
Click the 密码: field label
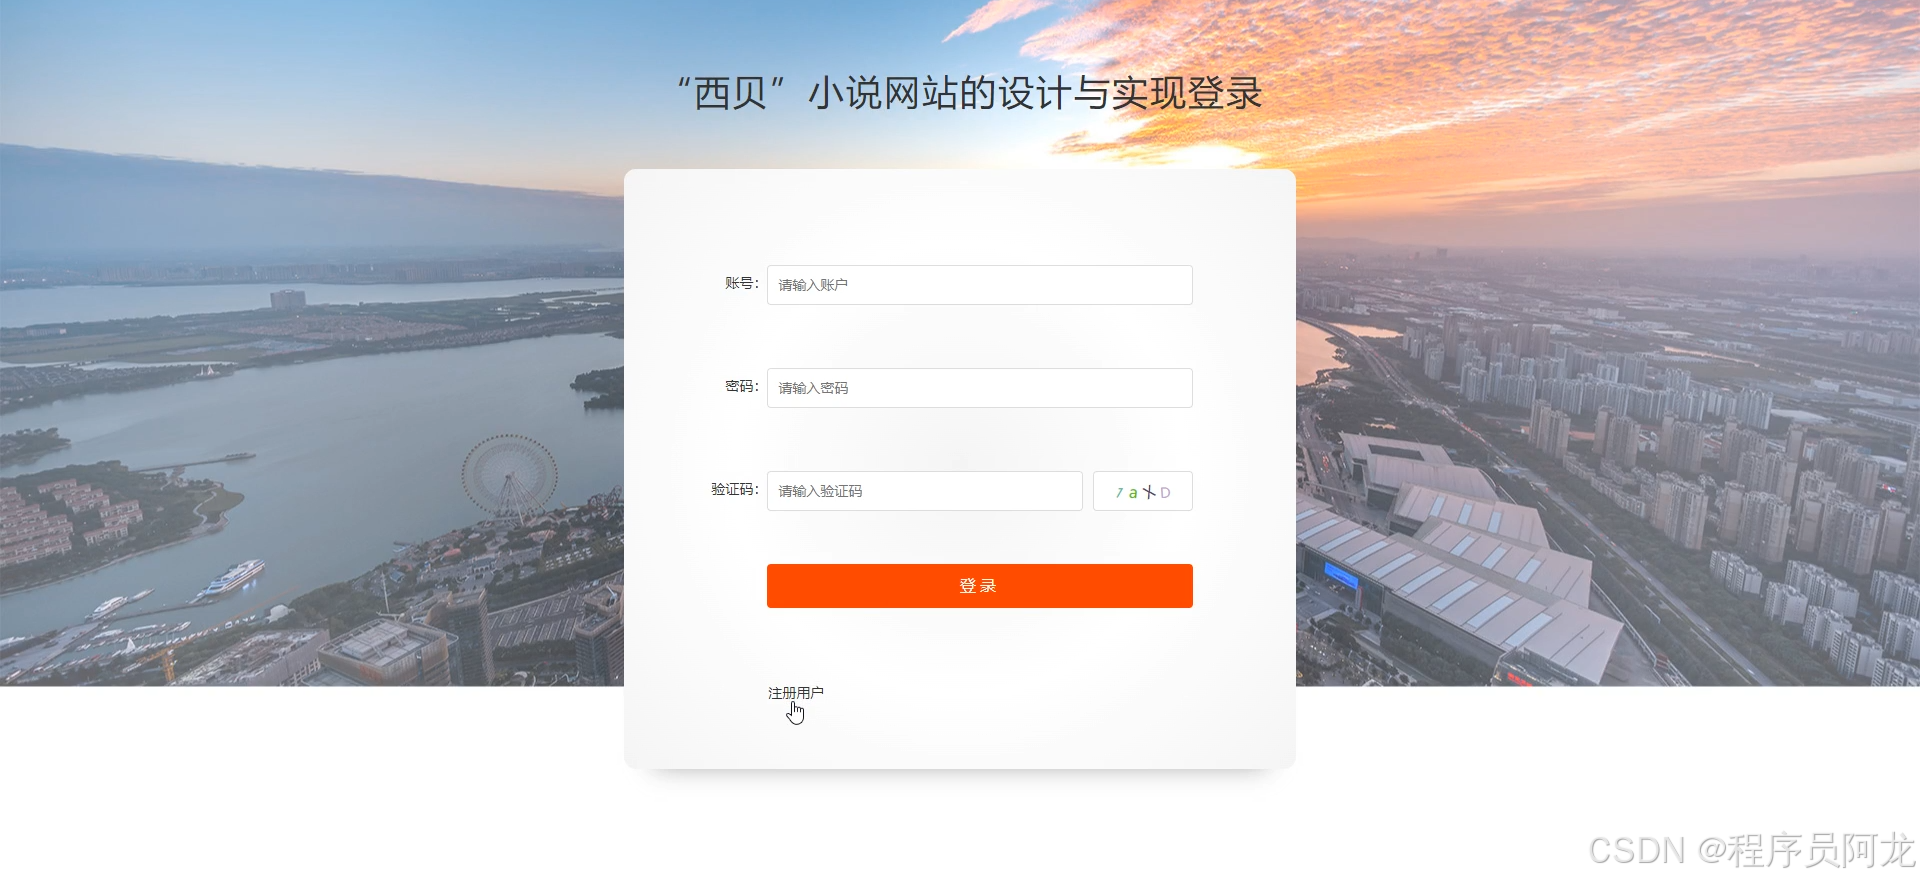point(742,386)
